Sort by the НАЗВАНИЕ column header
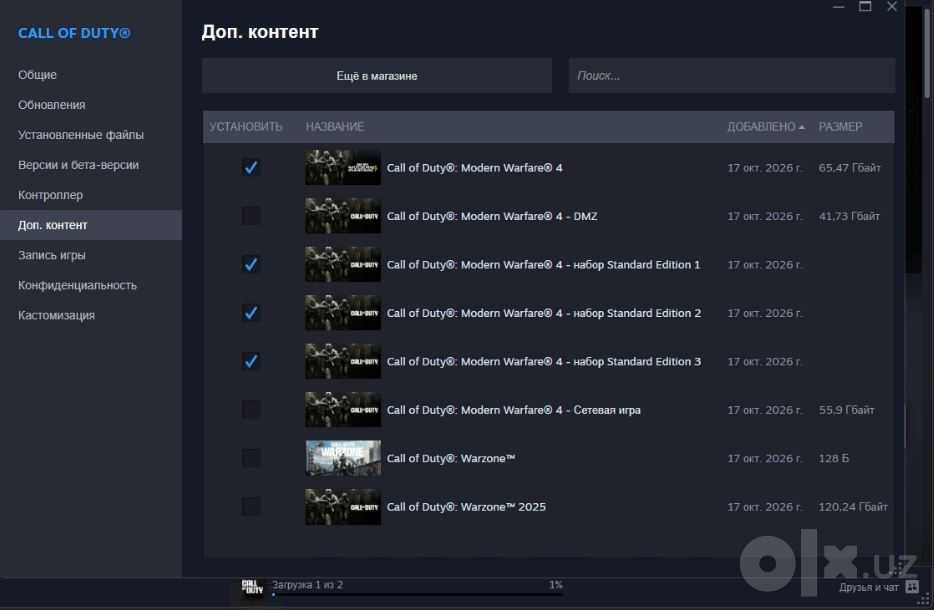This screenshot has height=610, width=934. click(x=335, y=126)
